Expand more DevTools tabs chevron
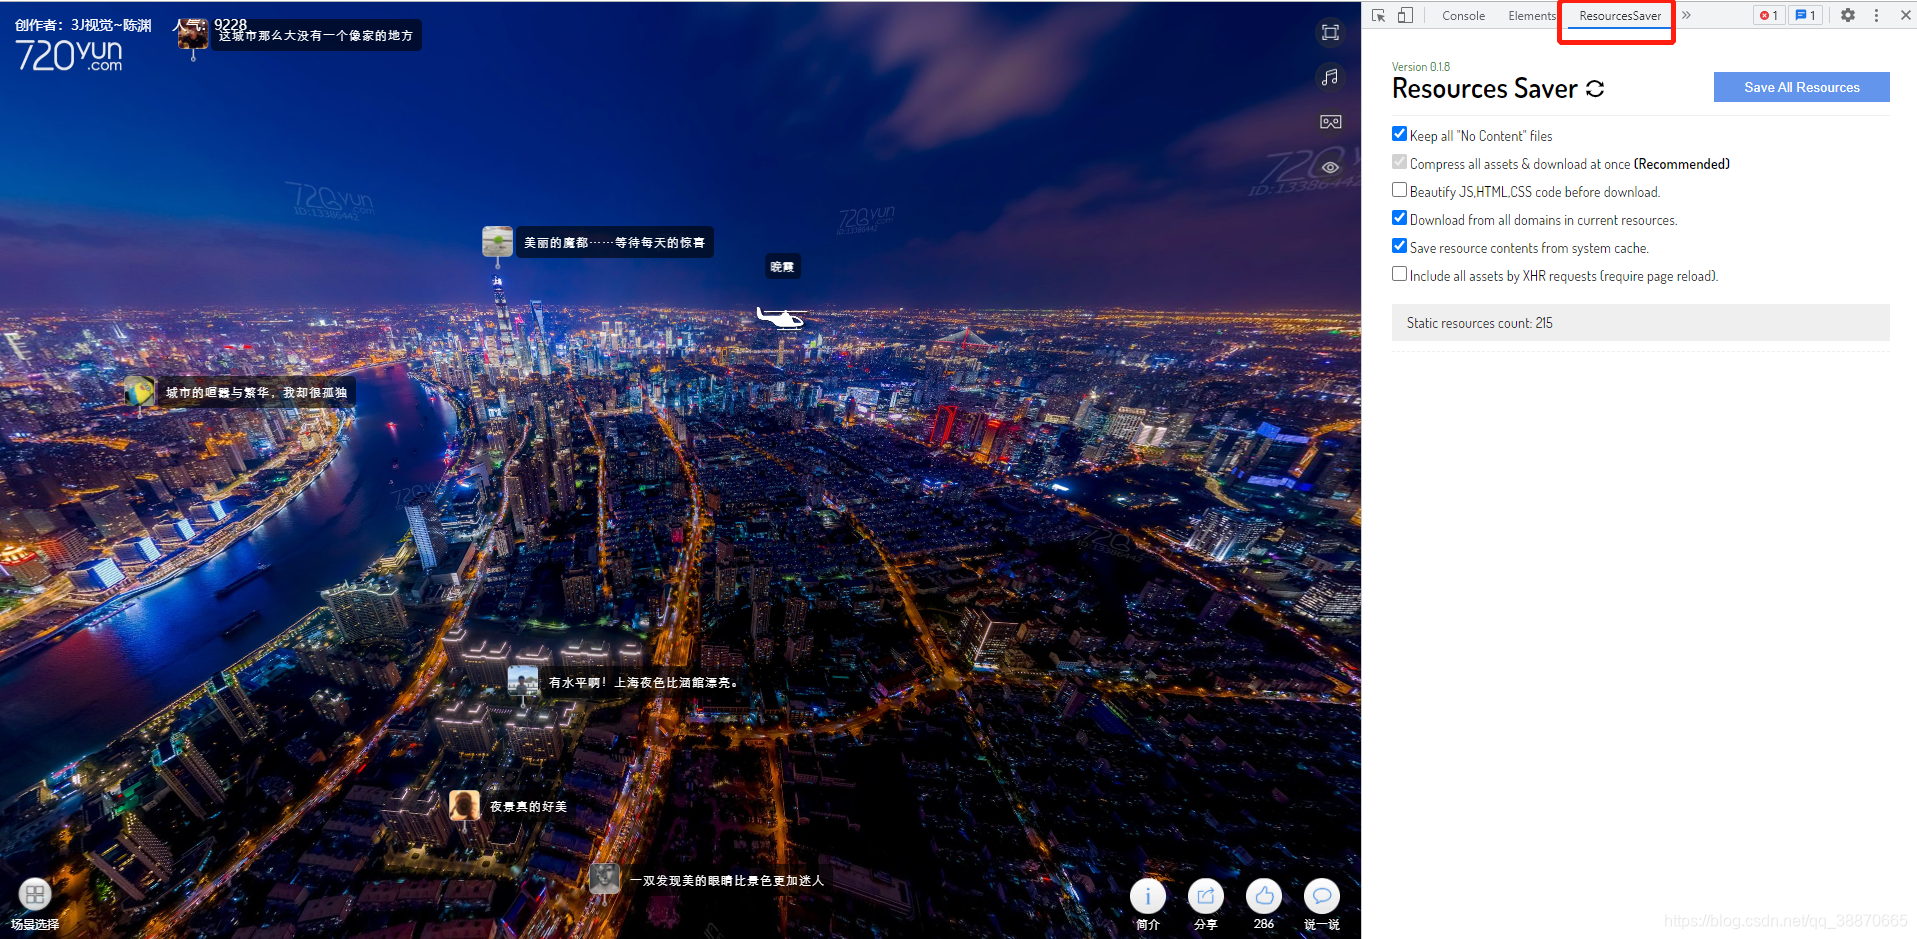 [x=1686, y=15]
